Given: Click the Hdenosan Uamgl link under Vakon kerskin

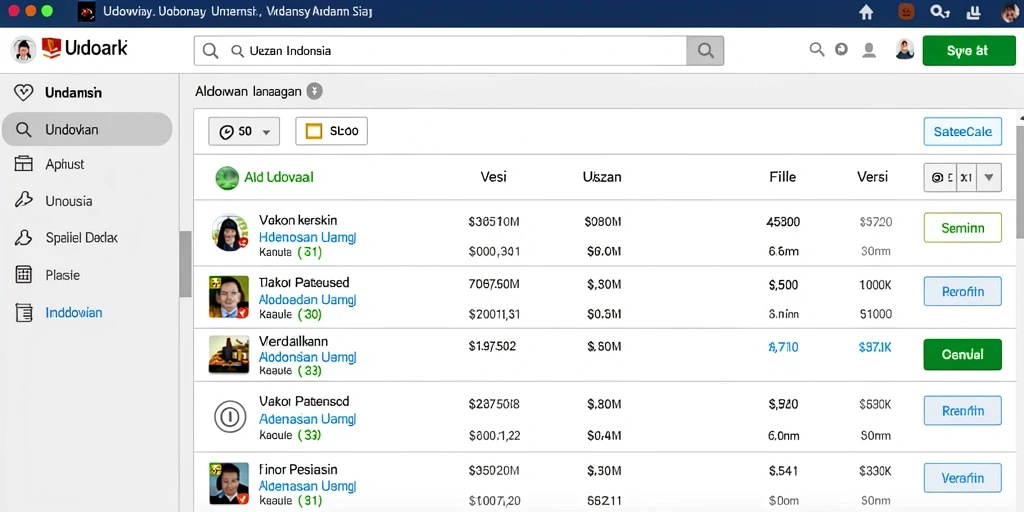Looking at the screenshot, I should click(x=307, y=237).
